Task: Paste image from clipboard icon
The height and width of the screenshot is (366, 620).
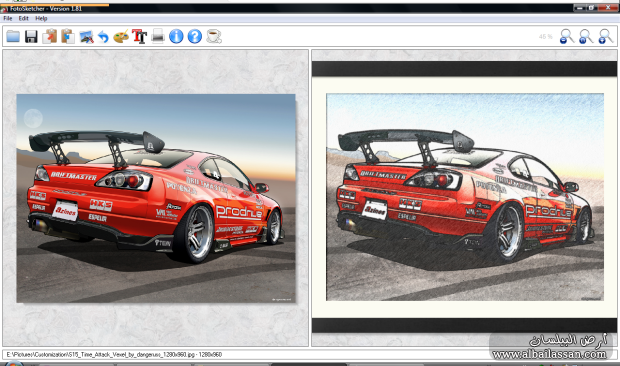Action: coord(68,36)
